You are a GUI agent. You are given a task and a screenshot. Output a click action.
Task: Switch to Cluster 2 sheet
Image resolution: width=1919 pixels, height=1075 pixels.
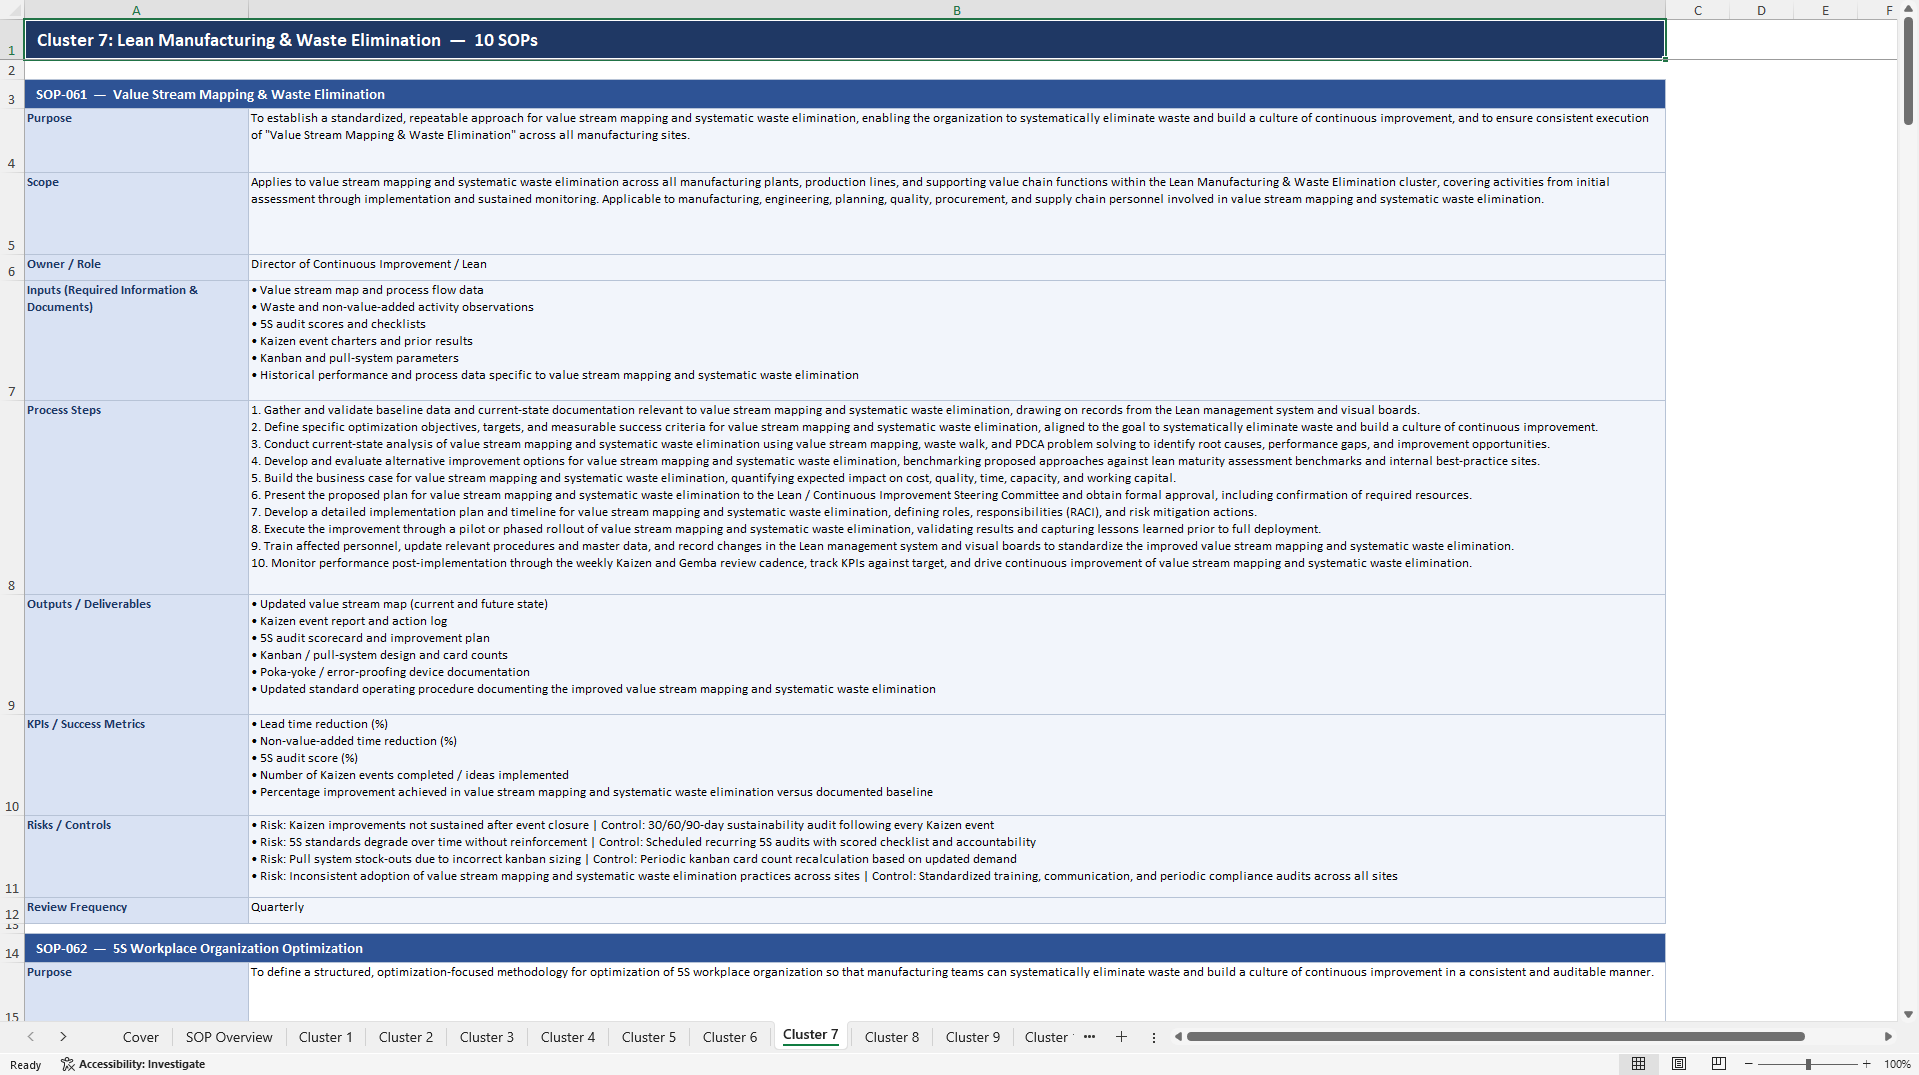[x=406, y=1037]
